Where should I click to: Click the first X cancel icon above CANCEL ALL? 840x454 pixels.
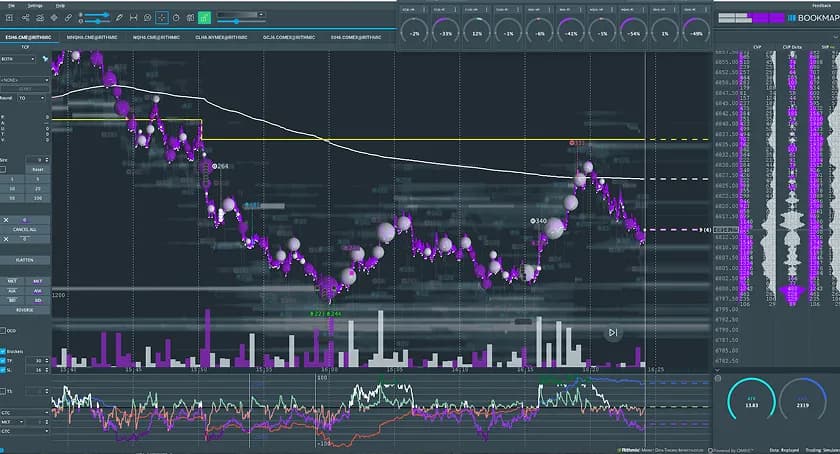[6, 220]
